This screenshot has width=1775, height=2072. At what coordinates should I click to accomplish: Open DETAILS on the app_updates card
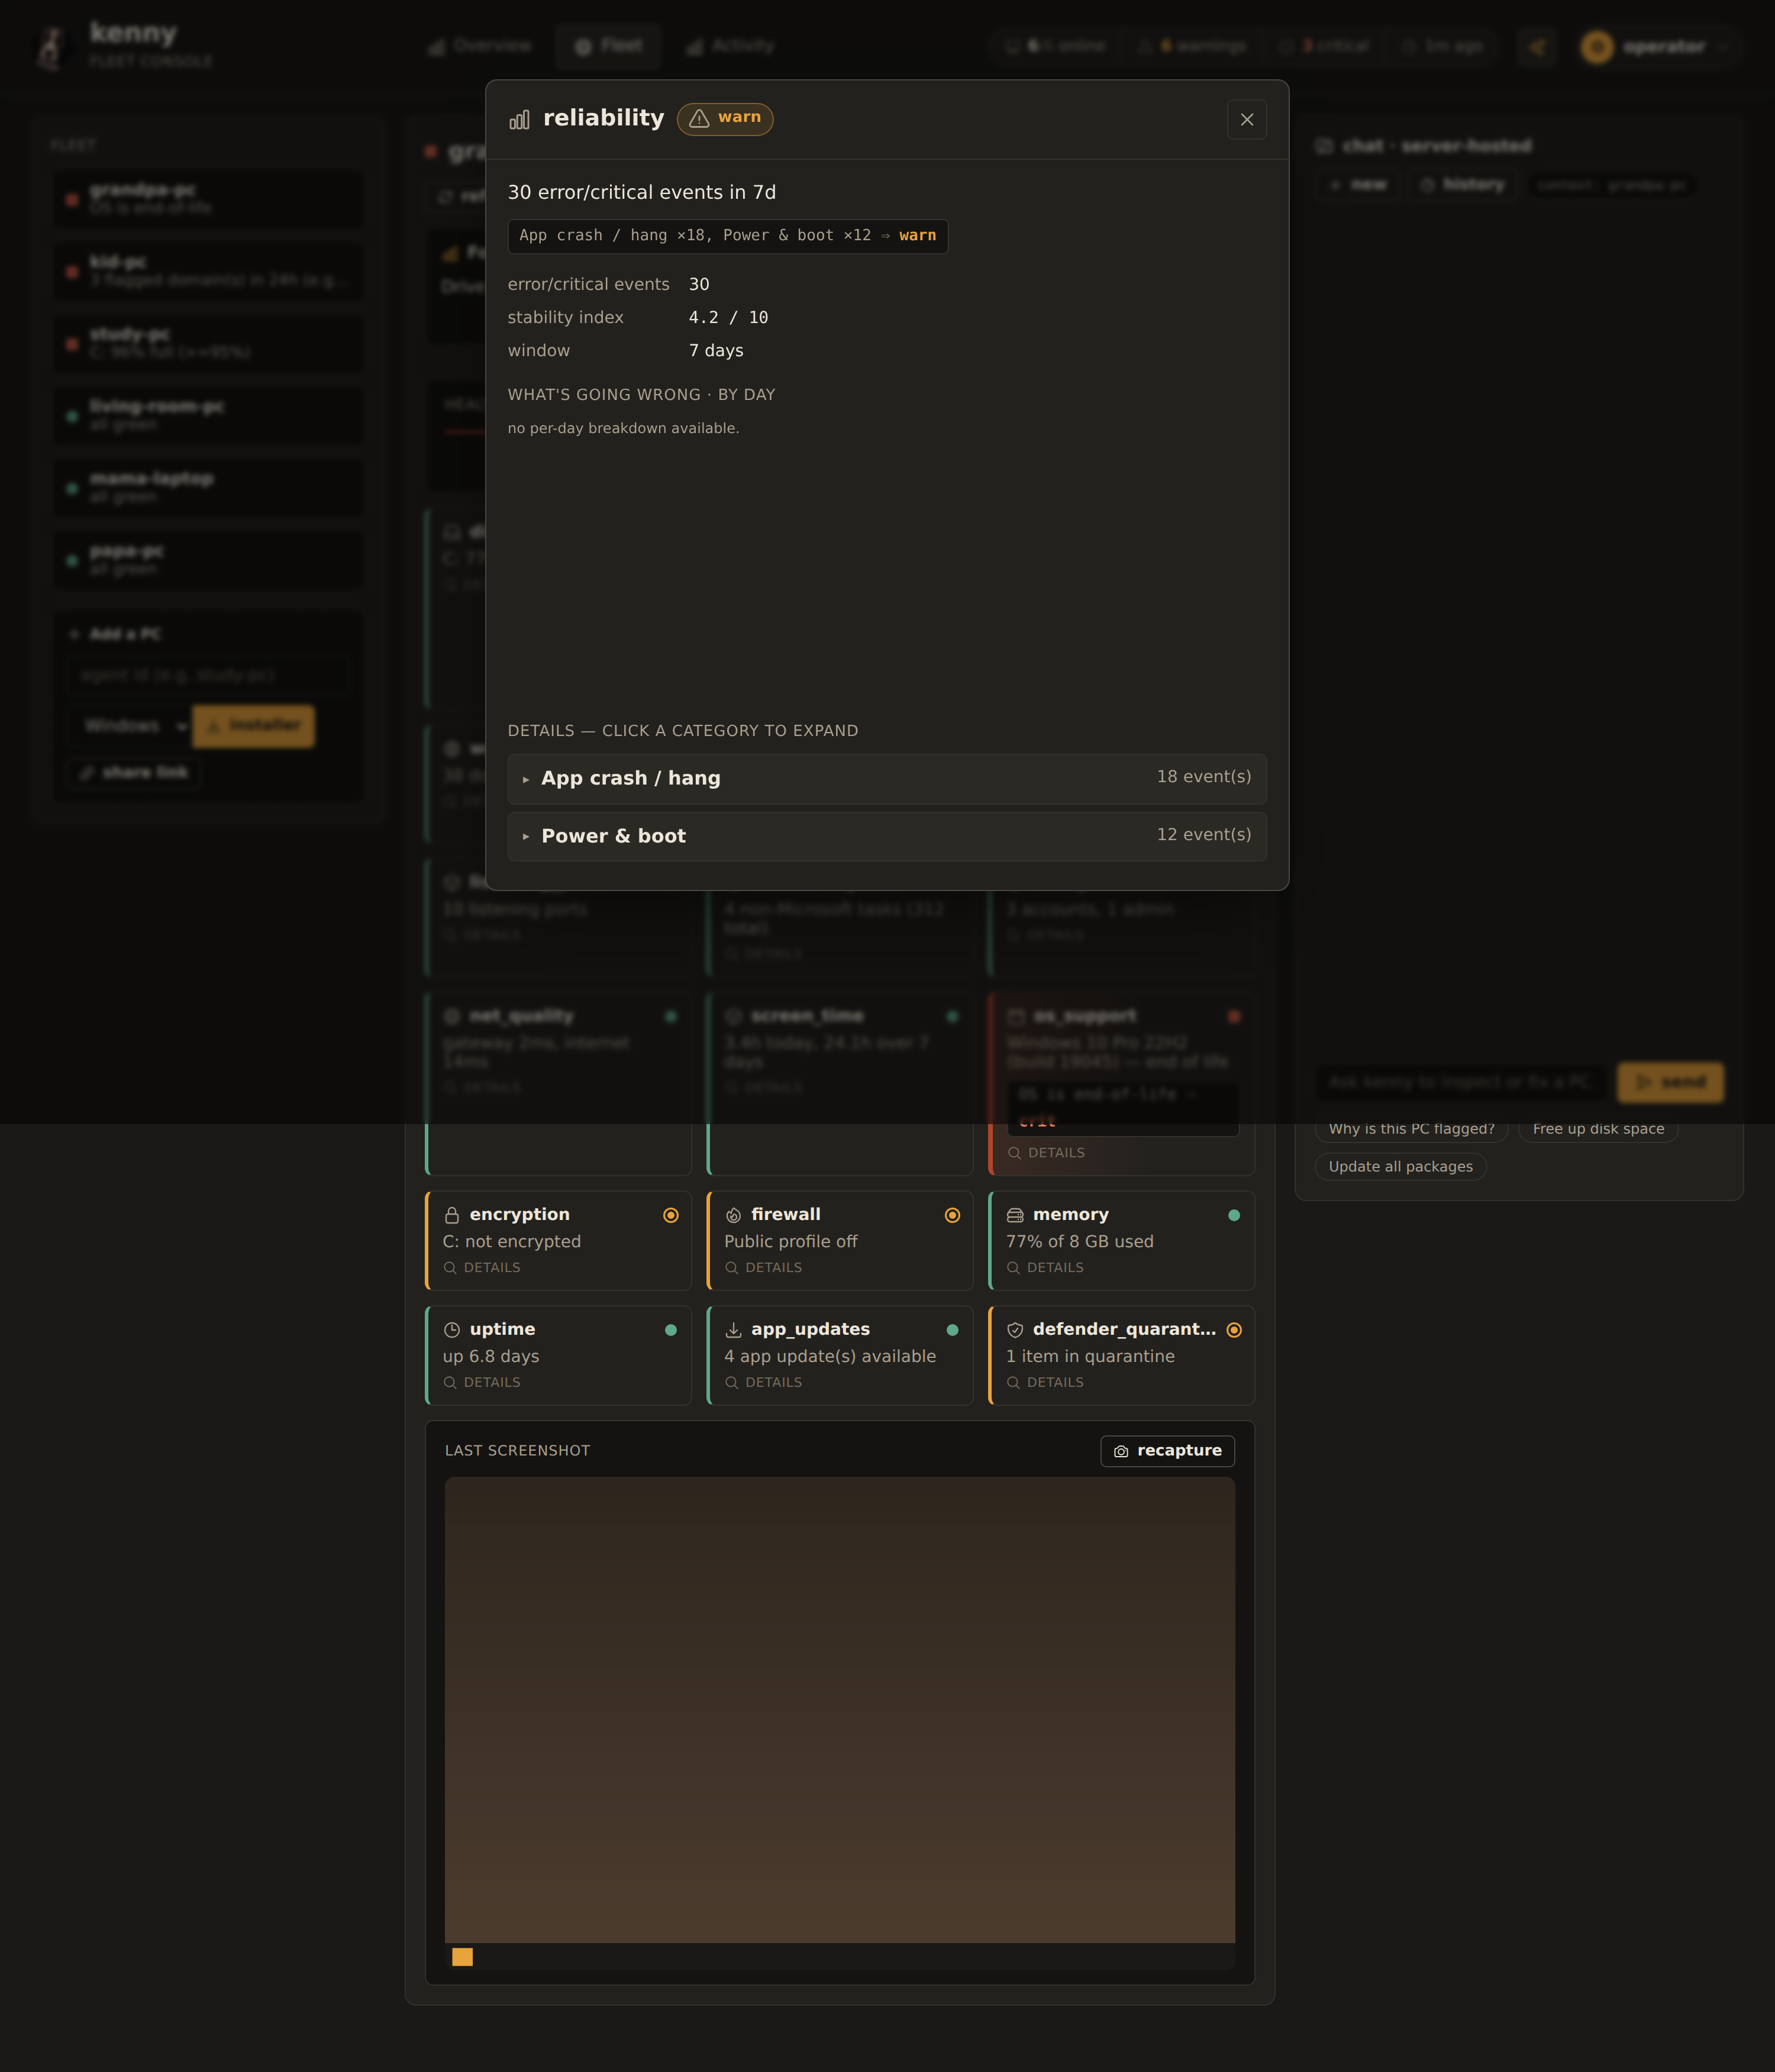tap(763, 1382)
